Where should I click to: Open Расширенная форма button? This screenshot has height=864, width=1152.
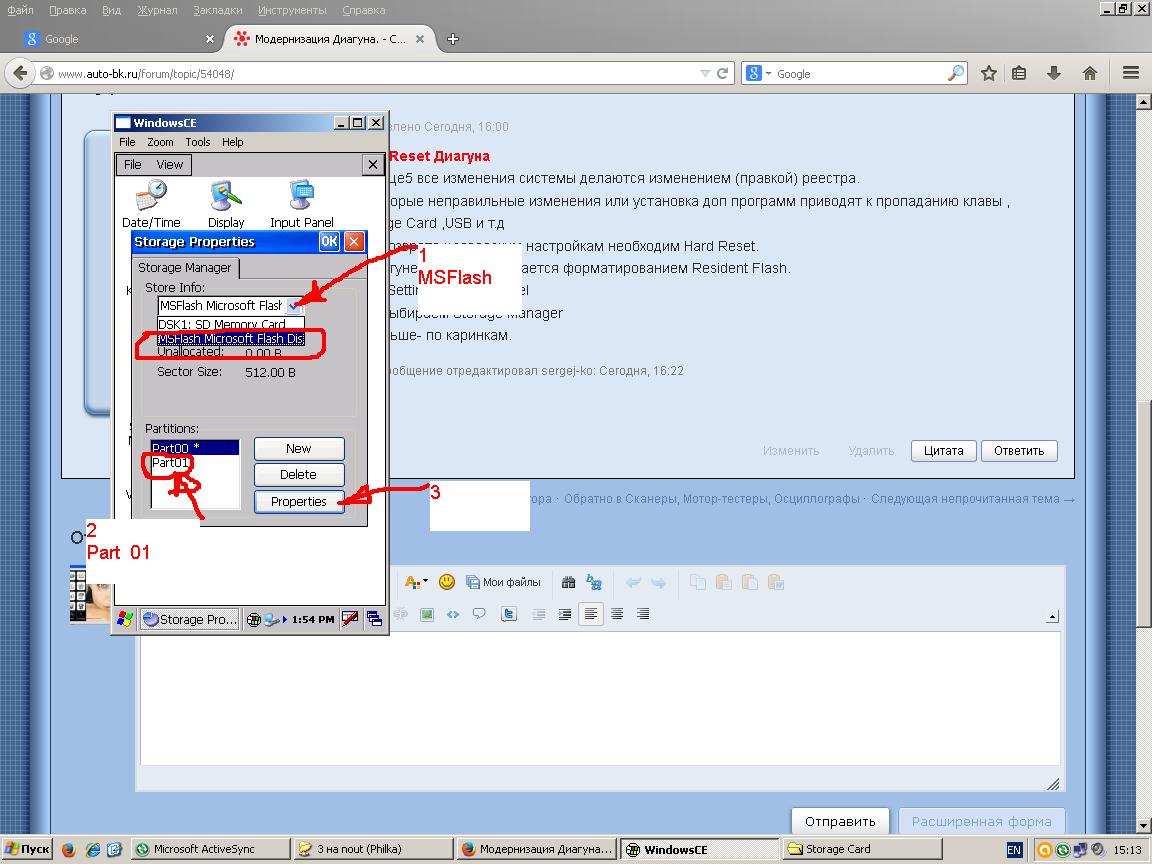coord(982,821)
